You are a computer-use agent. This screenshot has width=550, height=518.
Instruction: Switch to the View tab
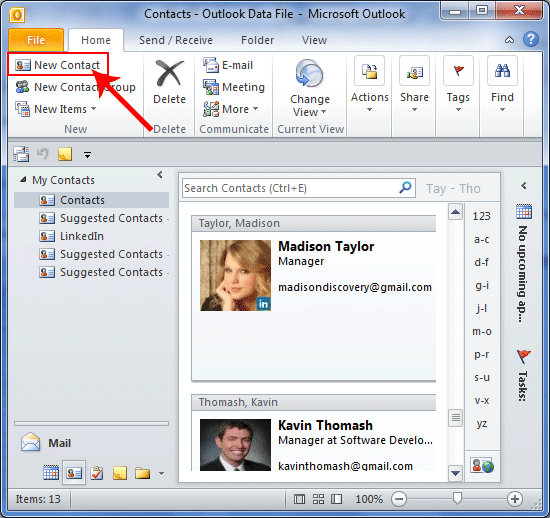pos(314,40)
